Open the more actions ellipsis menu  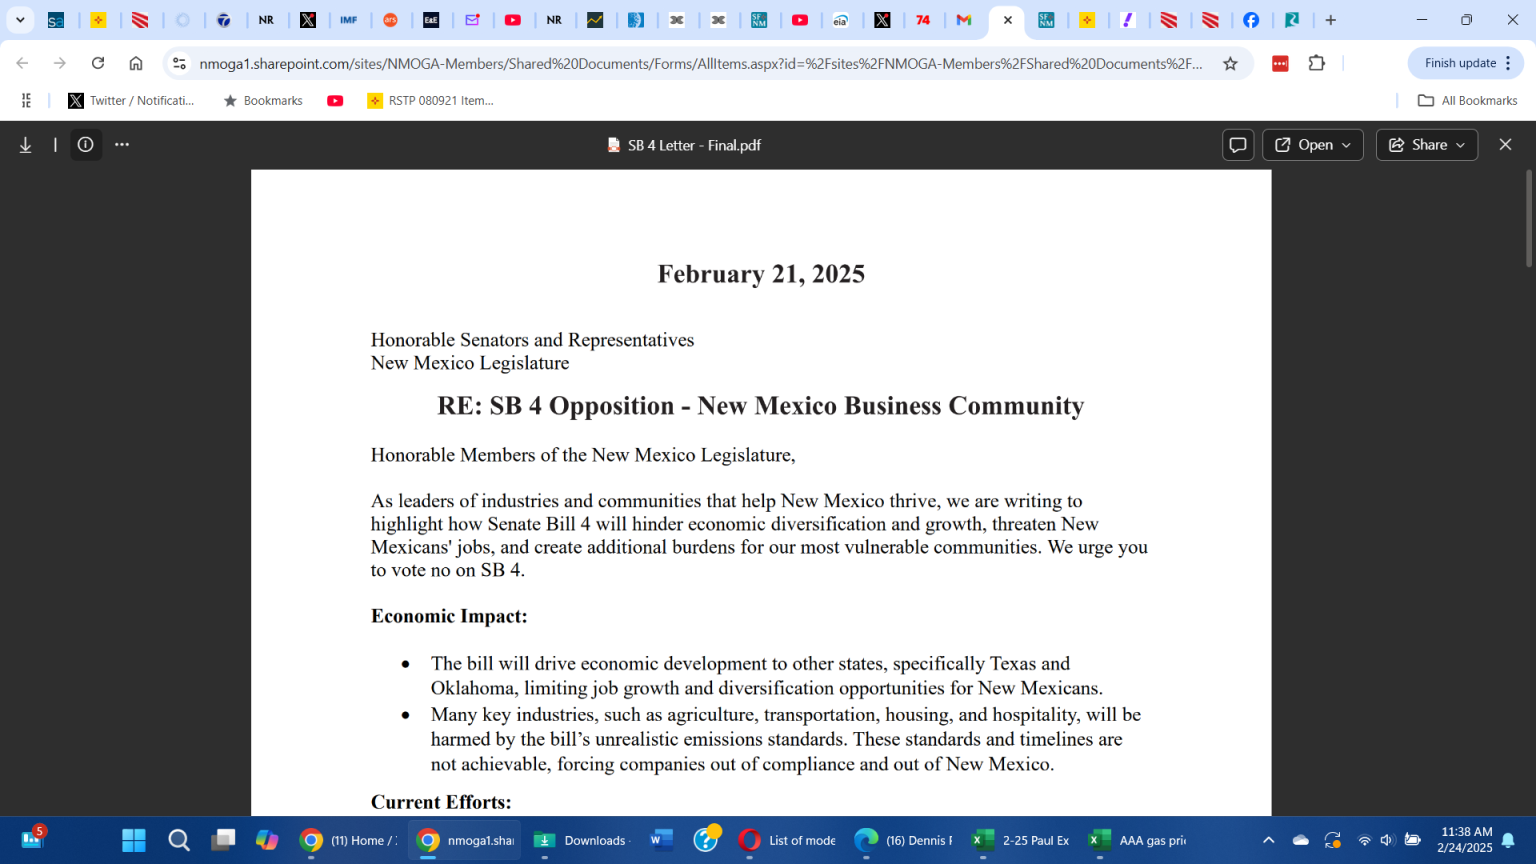(122, 145)
